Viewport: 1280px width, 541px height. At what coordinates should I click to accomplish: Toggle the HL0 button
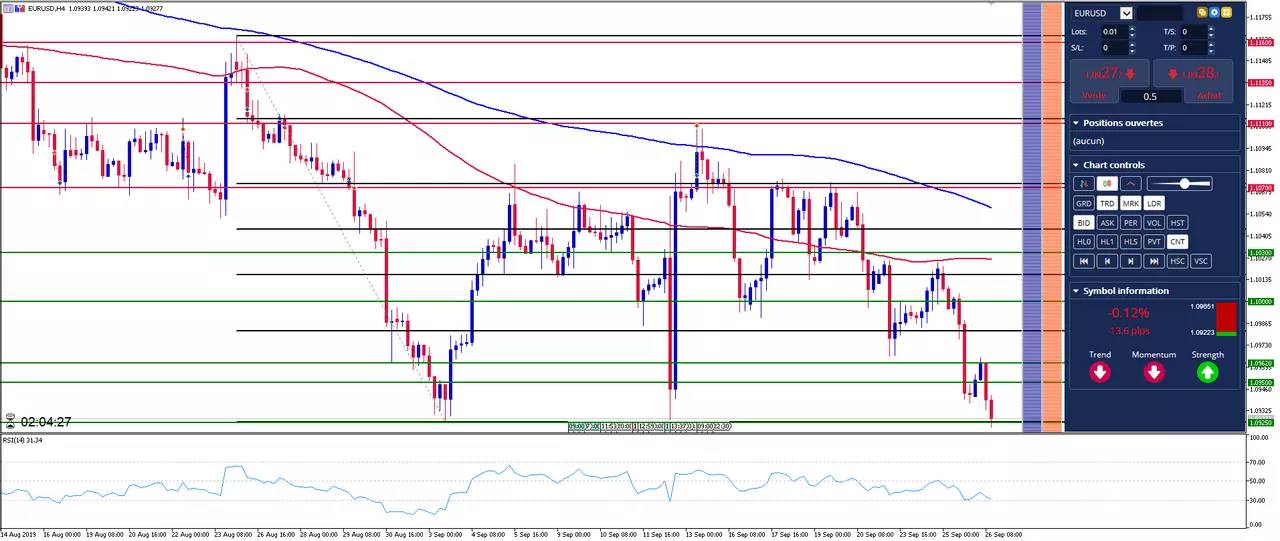[1084, 242]
